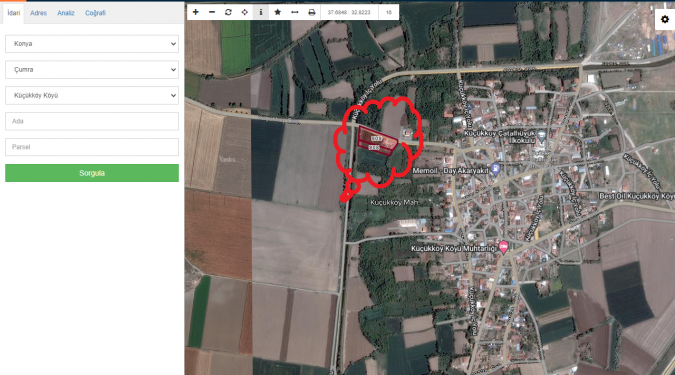This screenshot has width=675, height=375.
Task: Focus the Ada input field
Action: point(92,121)
